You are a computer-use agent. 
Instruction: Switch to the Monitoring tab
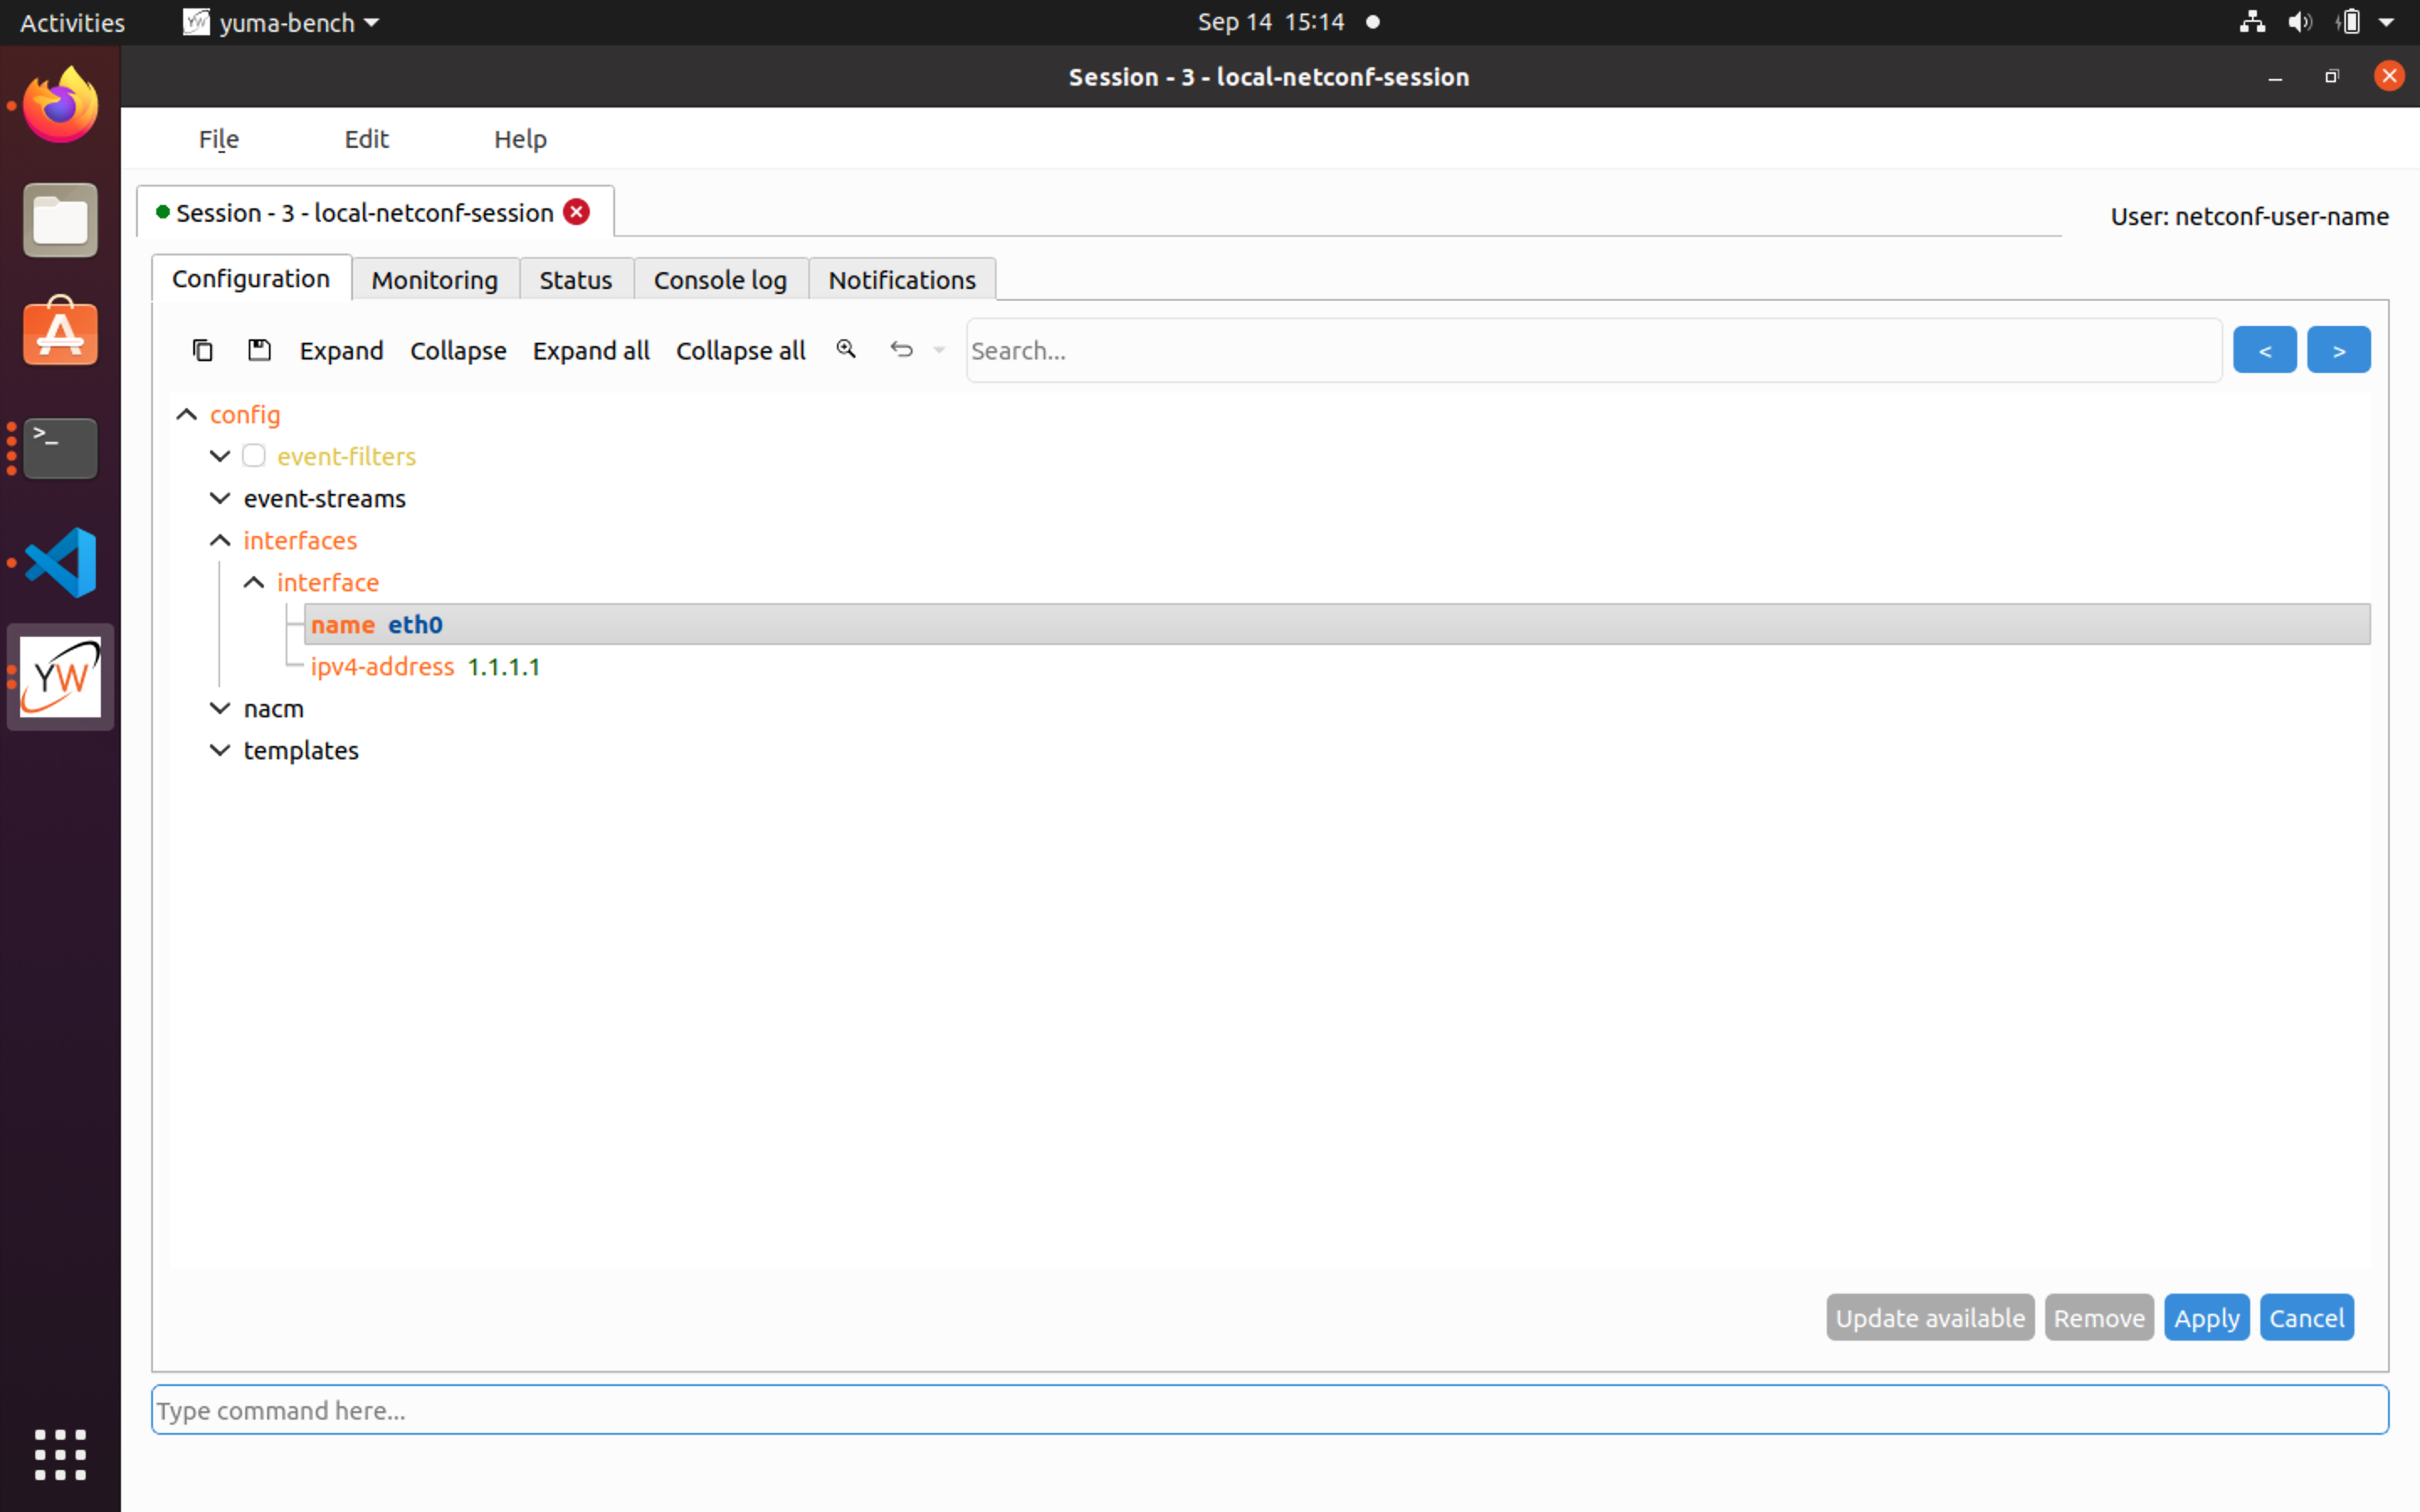(x=434, y=279)
